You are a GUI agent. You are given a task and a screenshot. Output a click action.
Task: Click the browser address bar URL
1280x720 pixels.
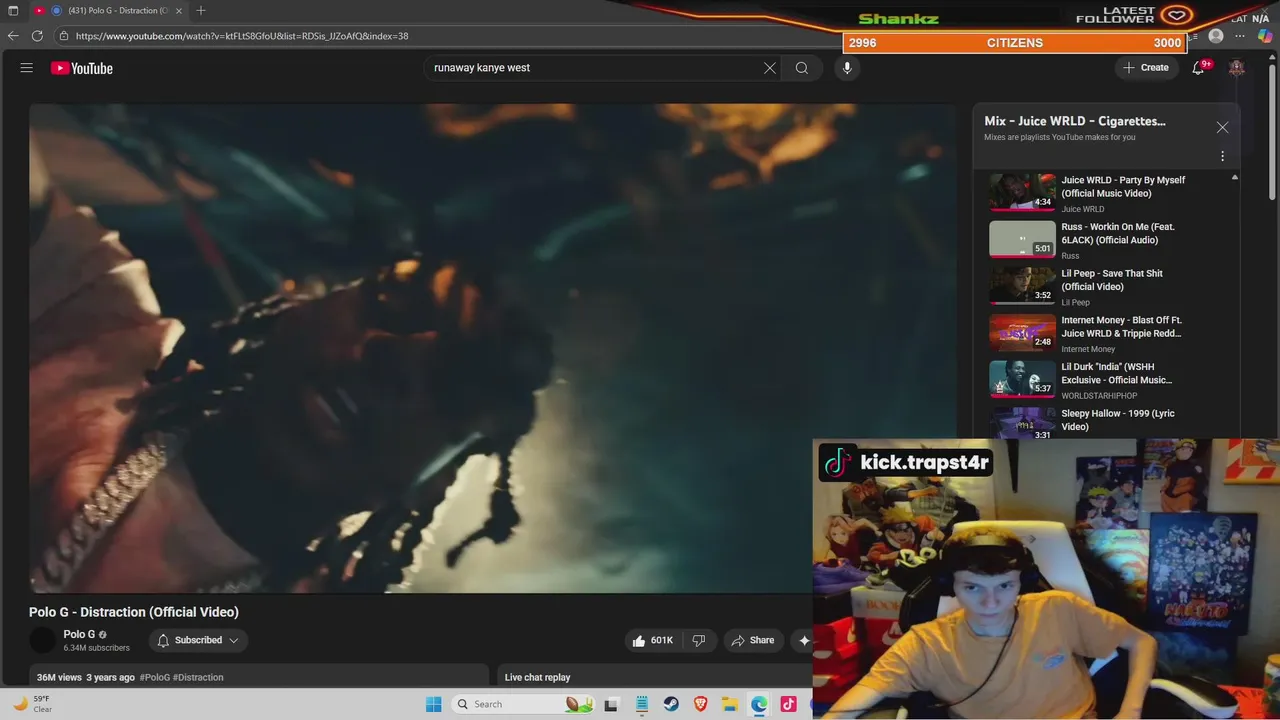[x=242, y=36]
